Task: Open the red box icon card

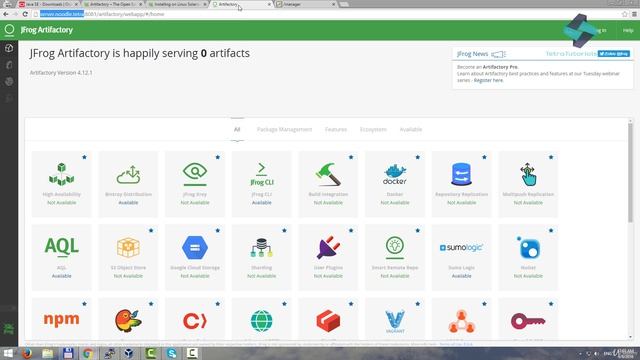Action: (328, 320)
